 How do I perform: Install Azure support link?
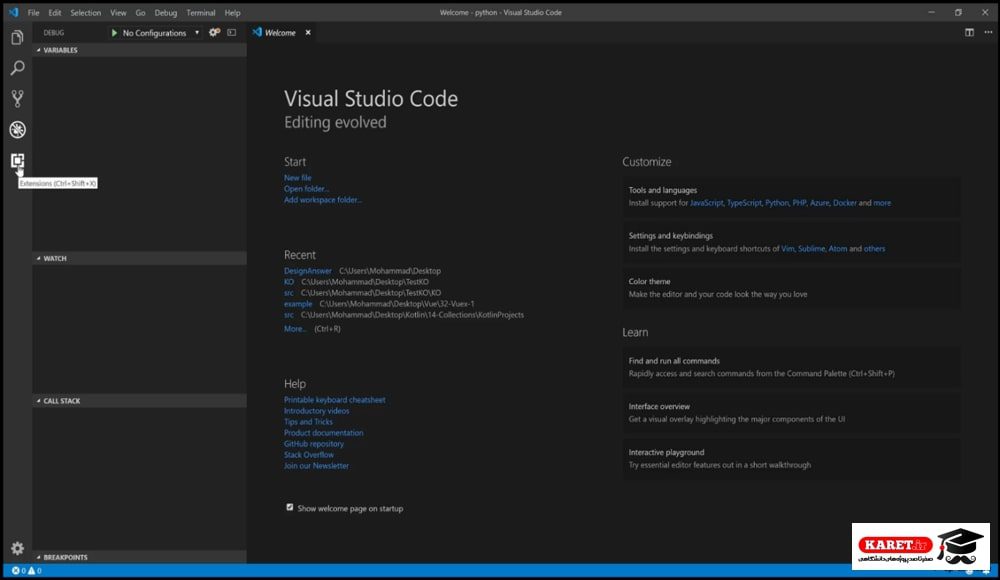(x=820, y=203)
